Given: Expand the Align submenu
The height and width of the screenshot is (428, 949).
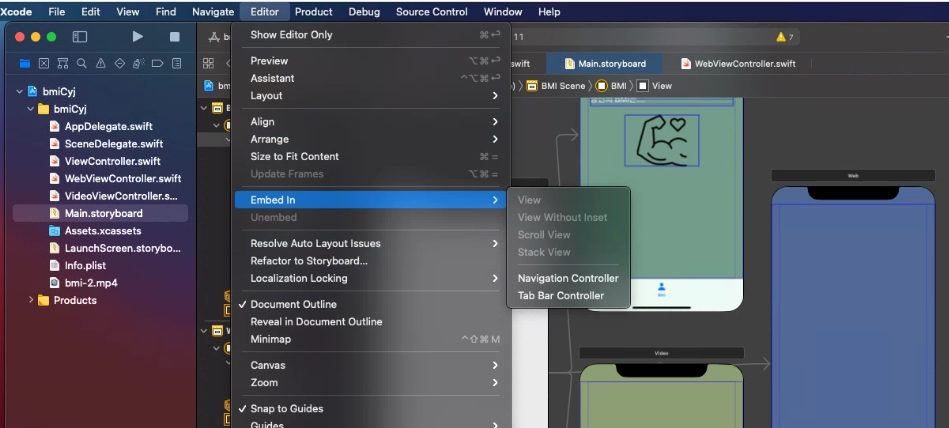Looking at the screenshot, I should click(370, 122).
